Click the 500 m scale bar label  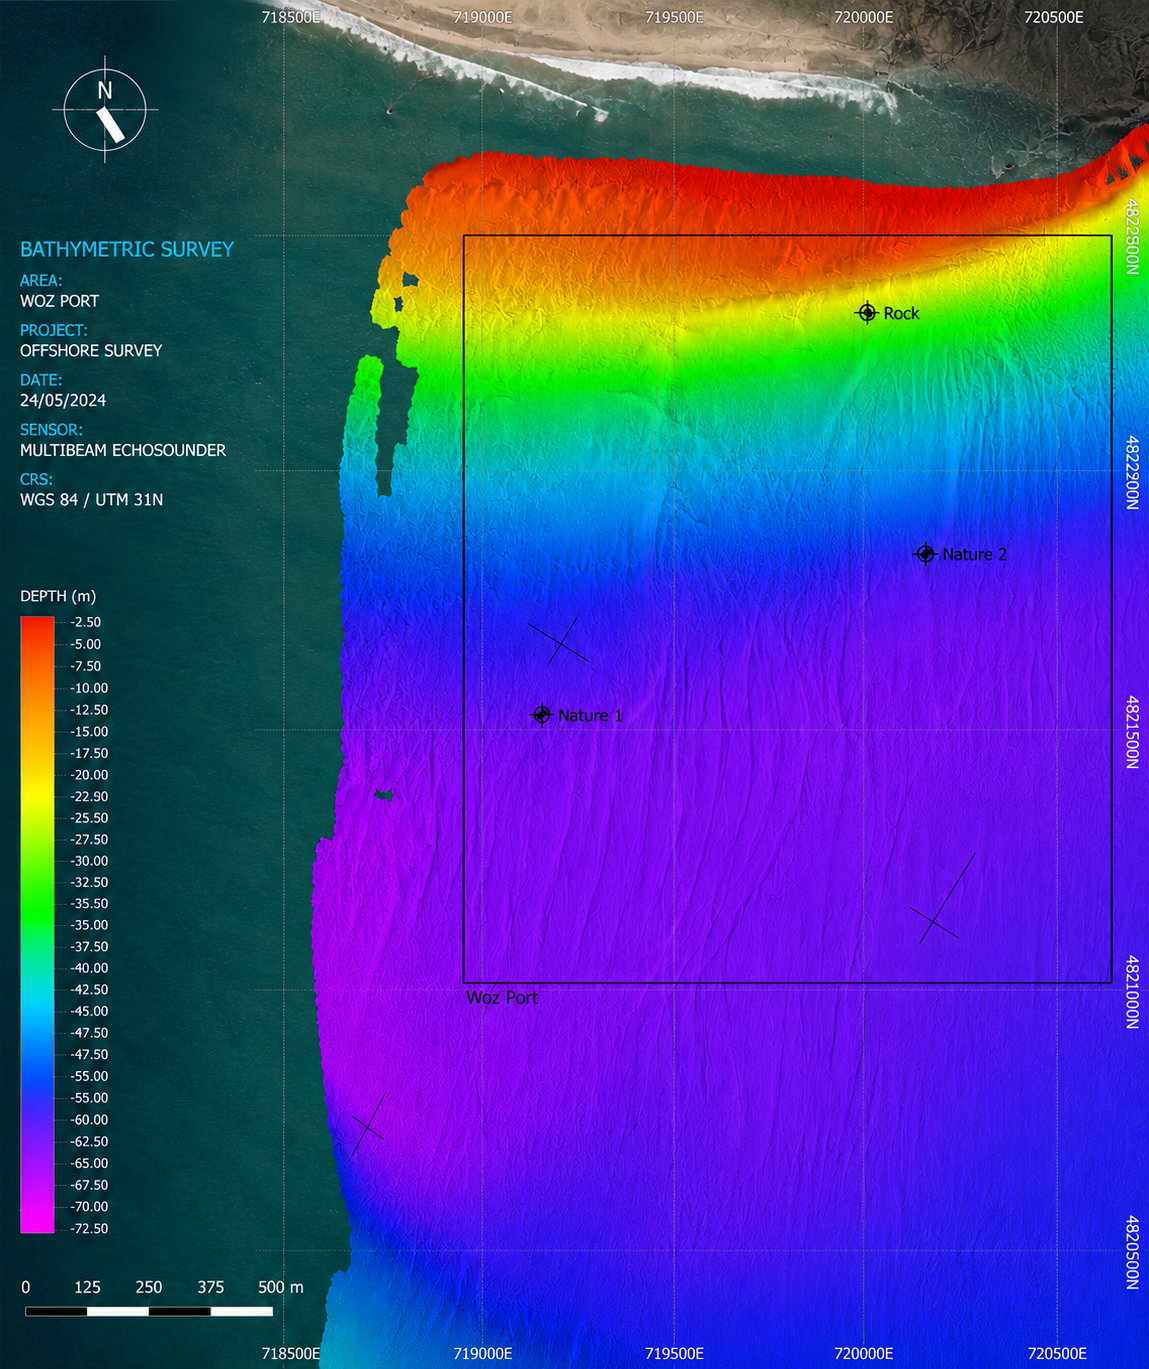click(x=281, y=1287)
